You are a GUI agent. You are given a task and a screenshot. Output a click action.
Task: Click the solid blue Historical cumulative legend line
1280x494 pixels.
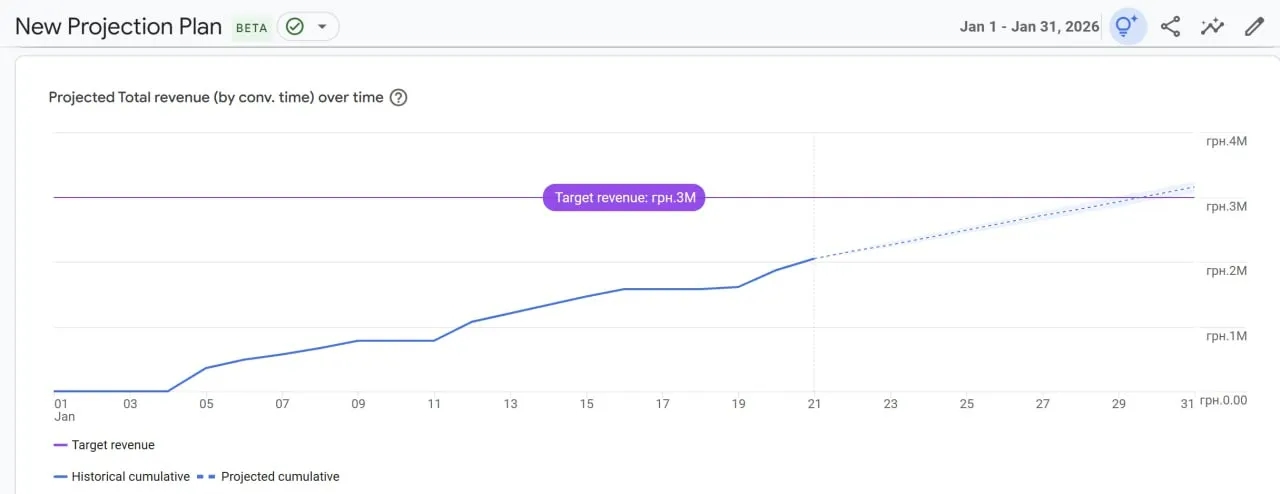pyautogui.click(x=60, y=477)
